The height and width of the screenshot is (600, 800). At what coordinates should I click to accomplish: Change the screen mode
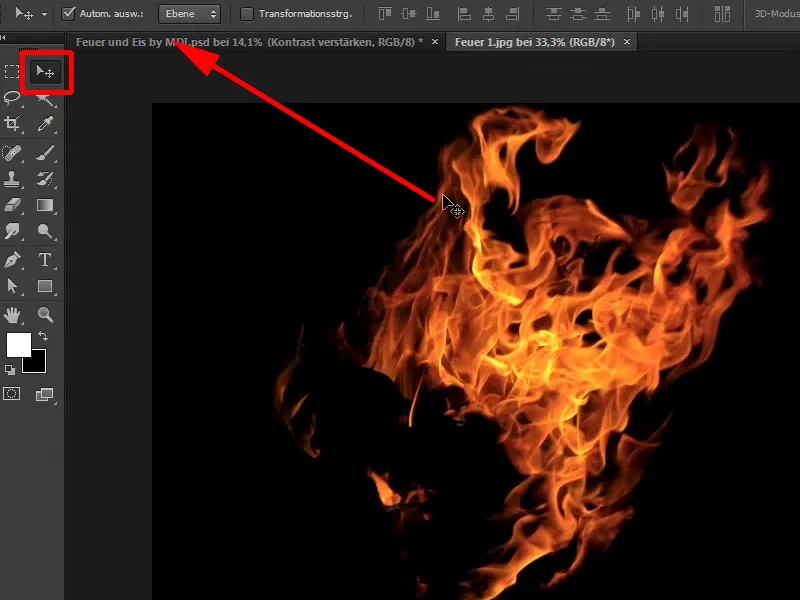[45, 394]
